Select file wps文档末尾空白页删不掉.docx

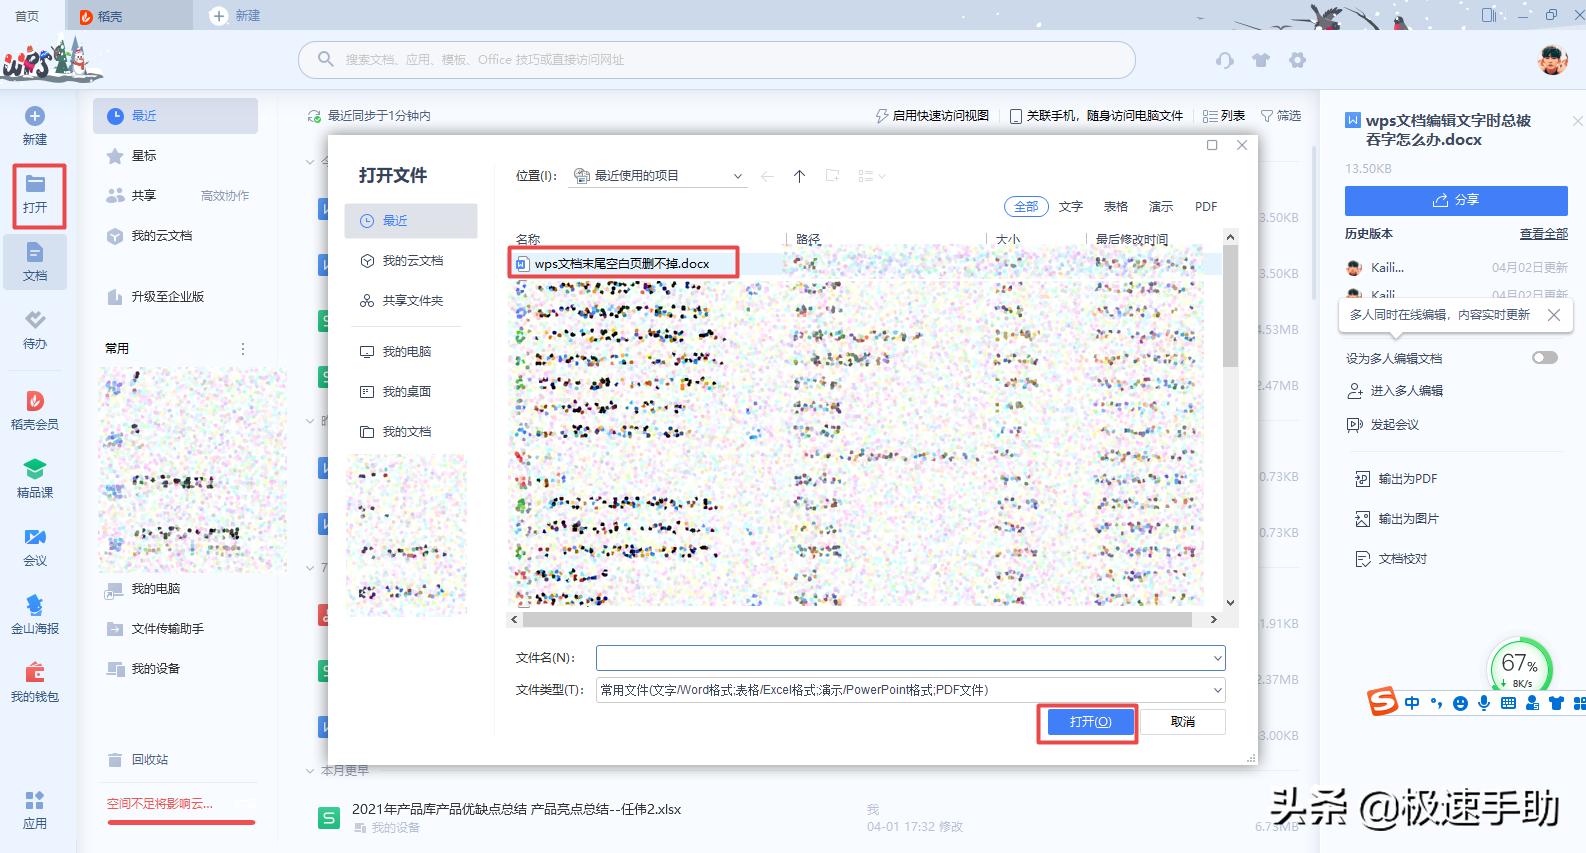(623, 264)
